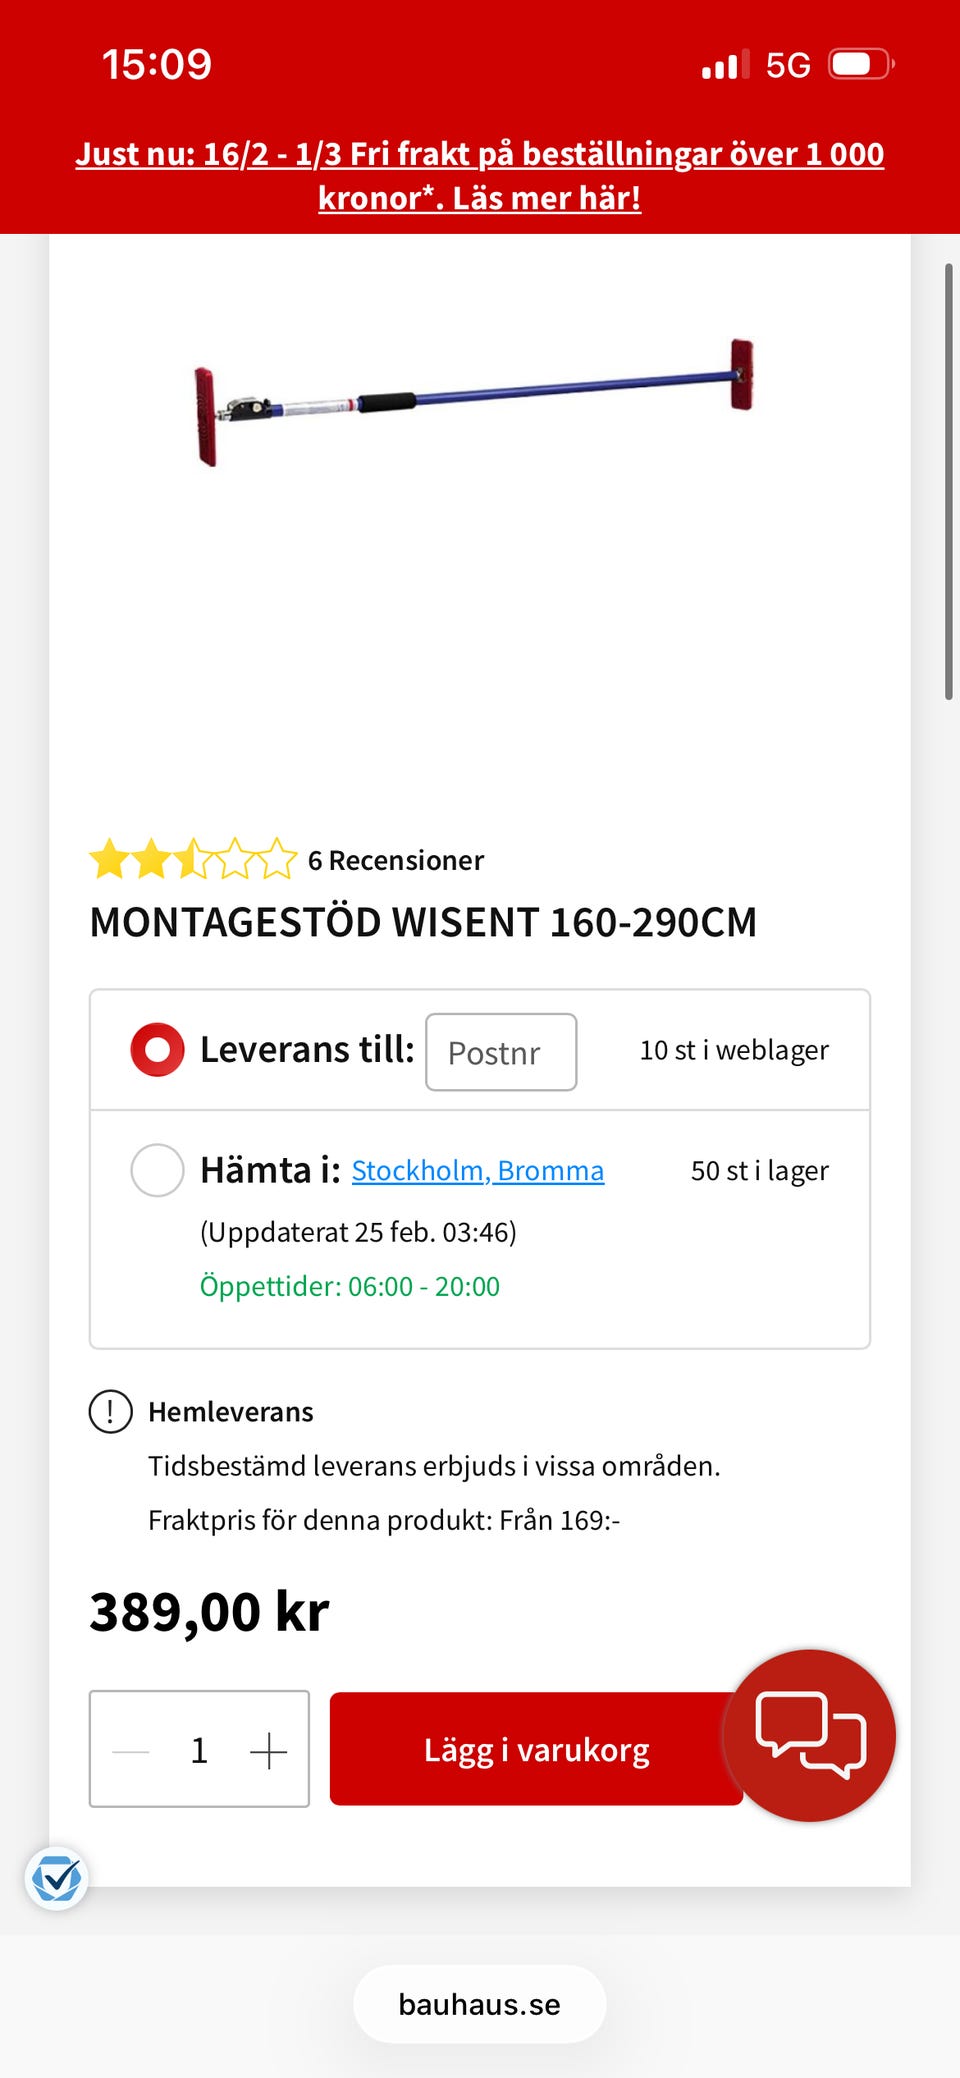Image resolution: width=960 pixels, height=2078 pixels.
Task: Open the live chat bubble
Action: click(810, 1734)
